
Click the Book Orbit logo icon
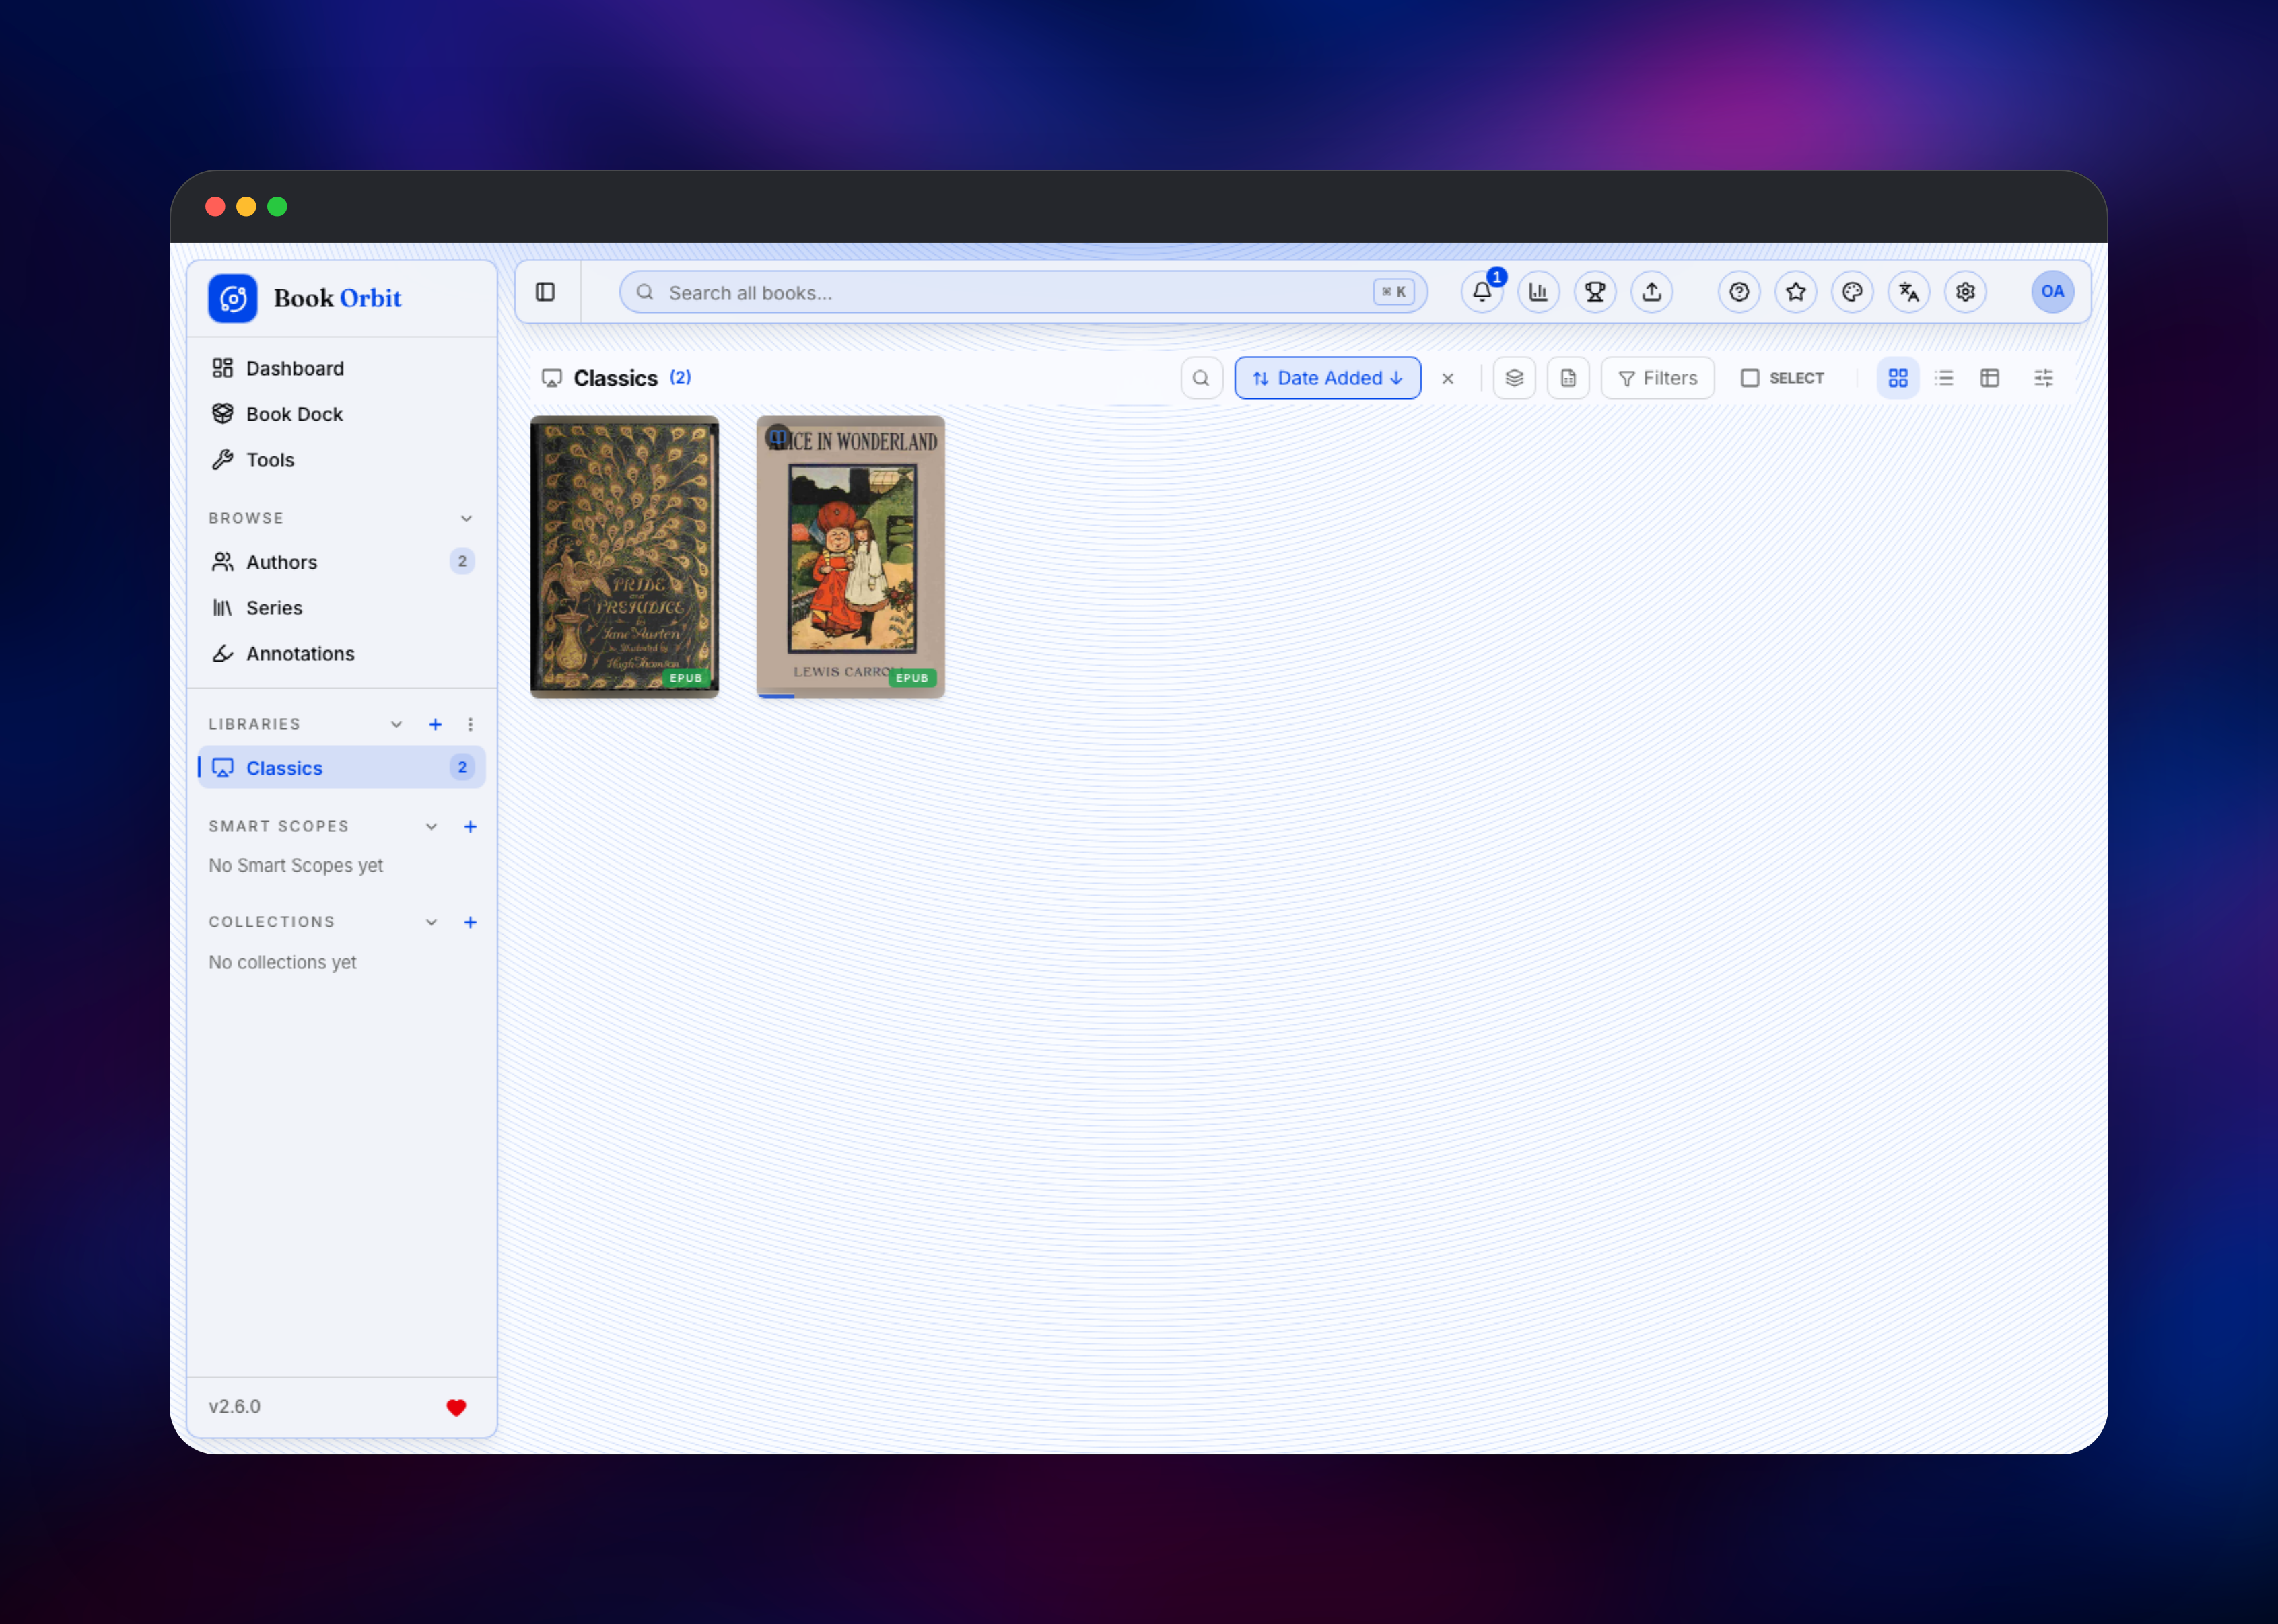[232, 298]
